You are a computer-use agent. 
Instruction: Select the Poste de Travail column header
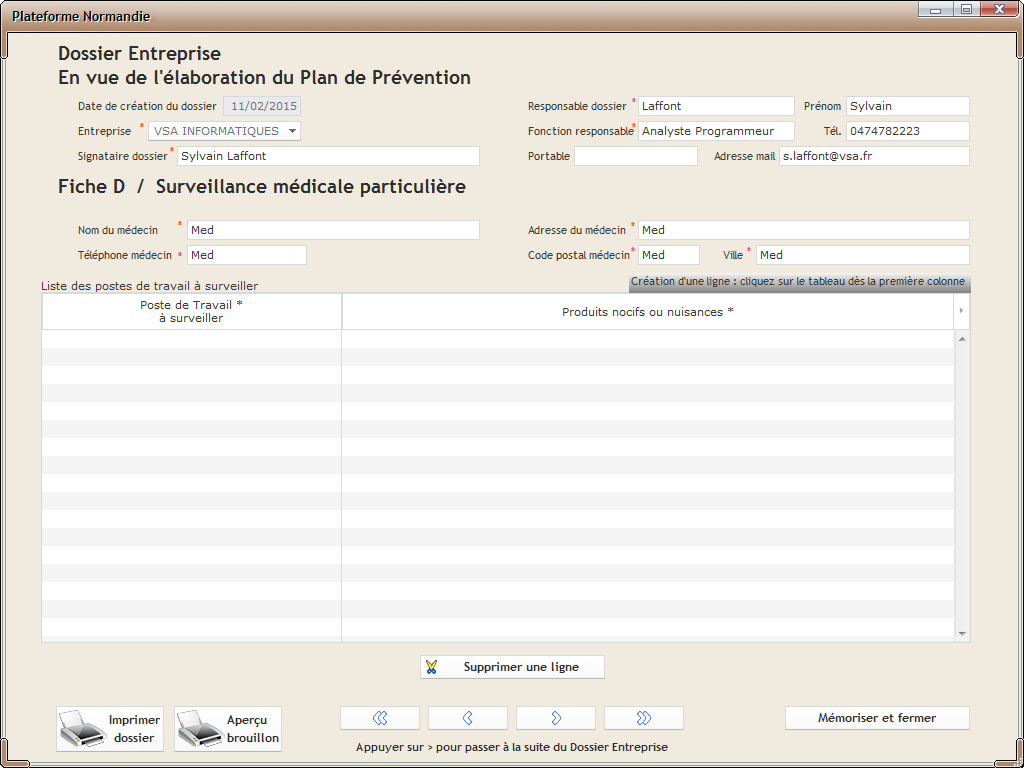pos(191,312)
